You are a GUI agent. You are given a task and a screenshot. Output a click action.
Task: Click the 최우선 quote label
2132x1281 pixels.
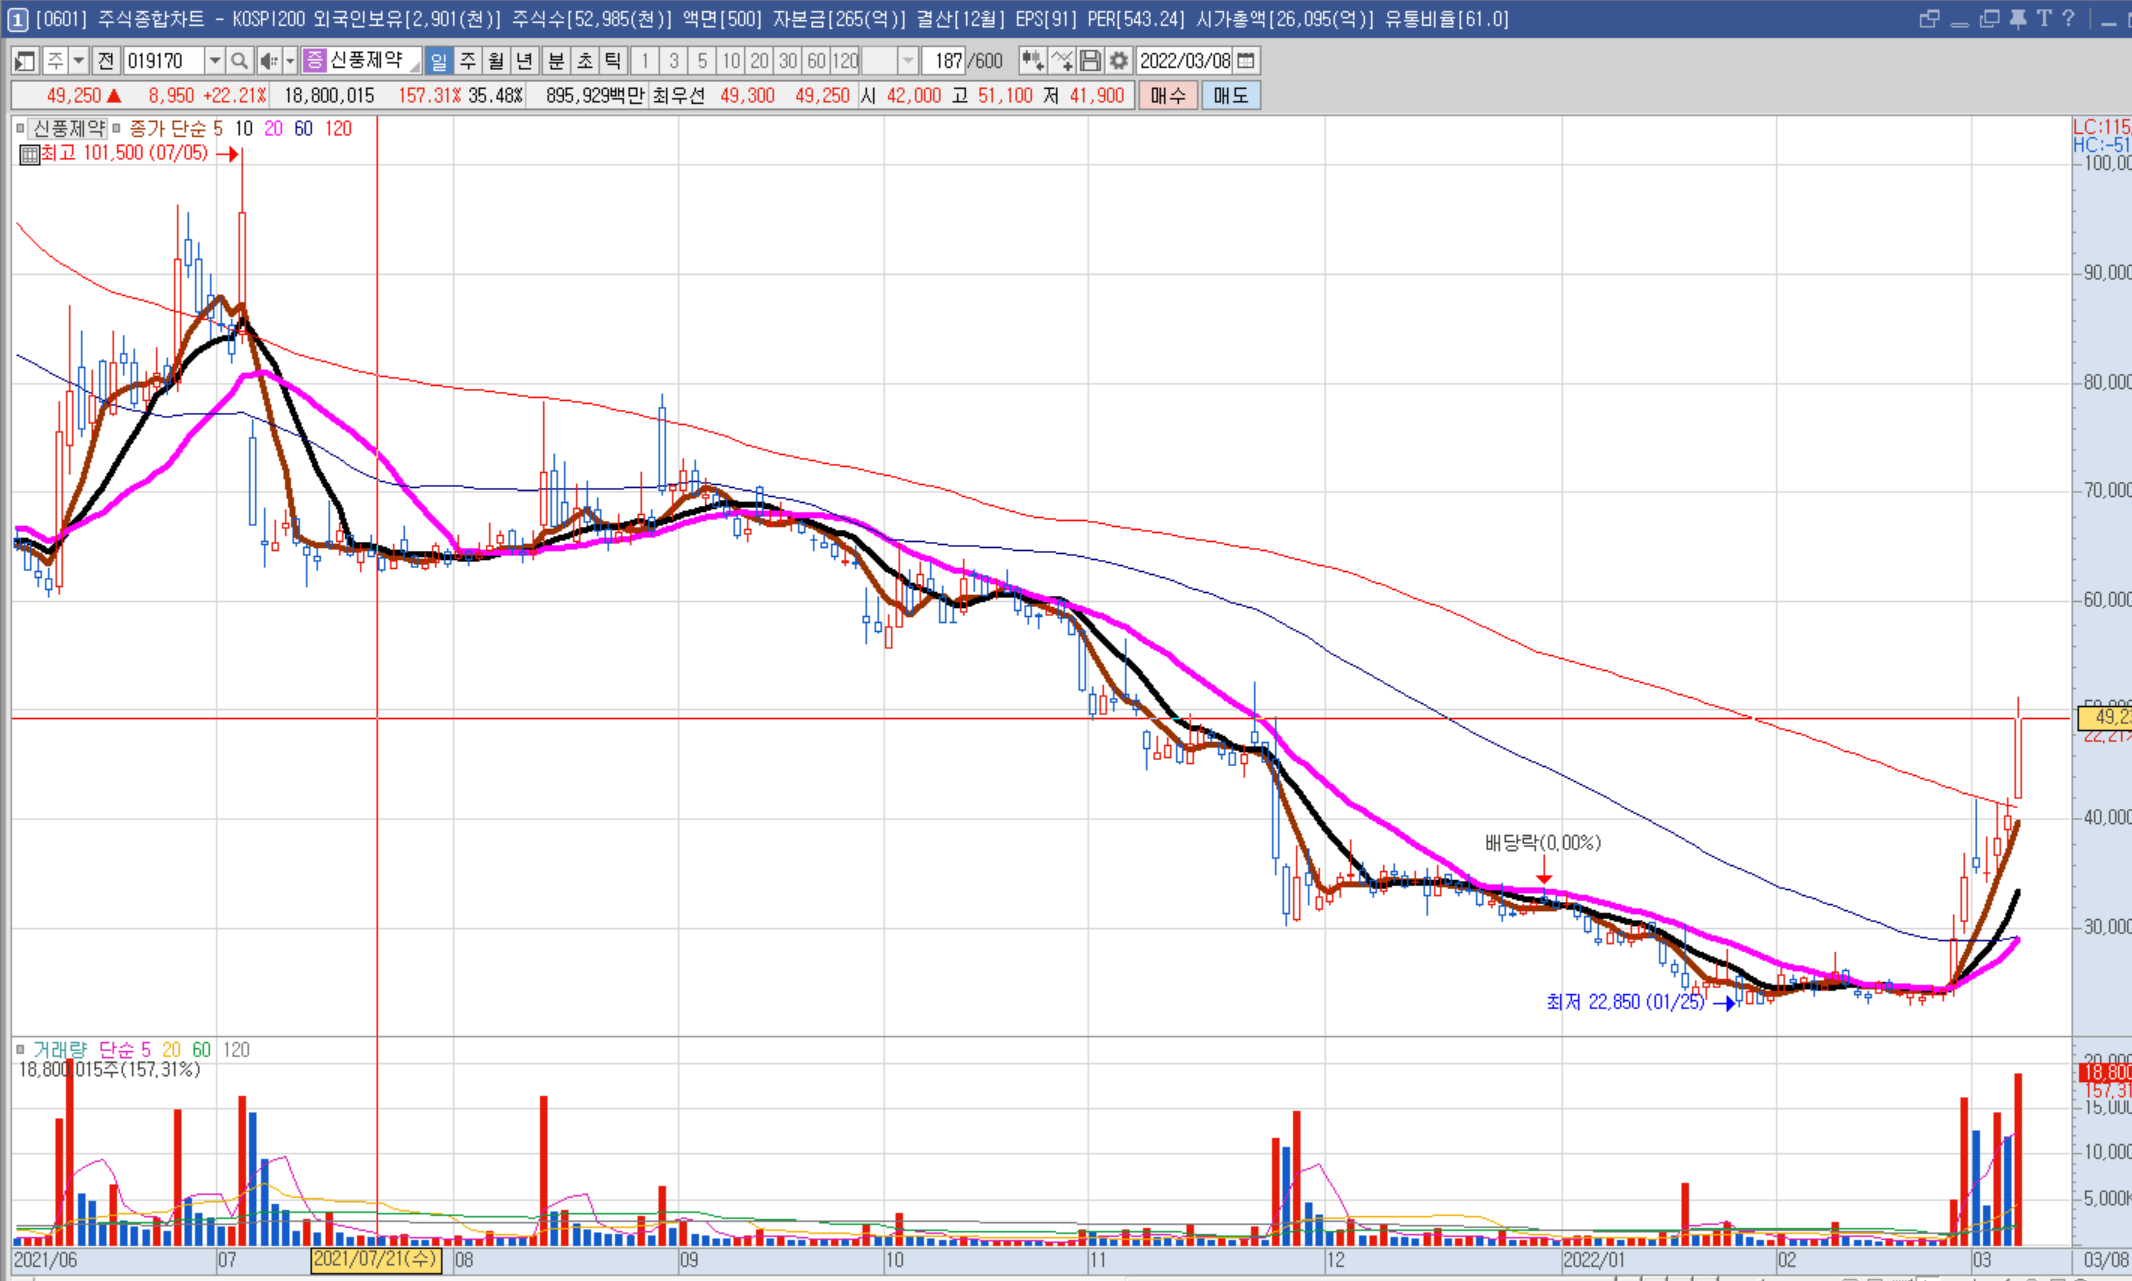click(679, 96)
